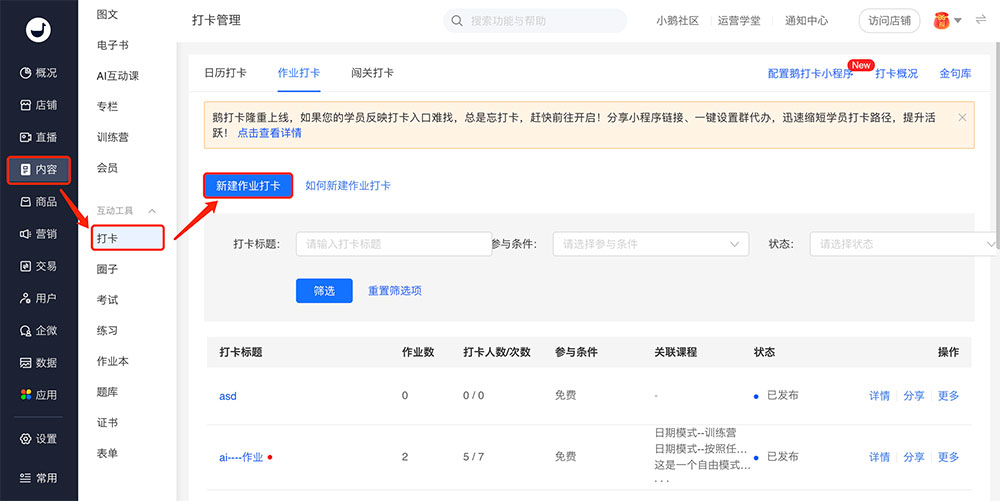Viewport: 1000px width, 501px height.
Task: Select 打卡 in the 互动工具 menu
Action: 108,238
